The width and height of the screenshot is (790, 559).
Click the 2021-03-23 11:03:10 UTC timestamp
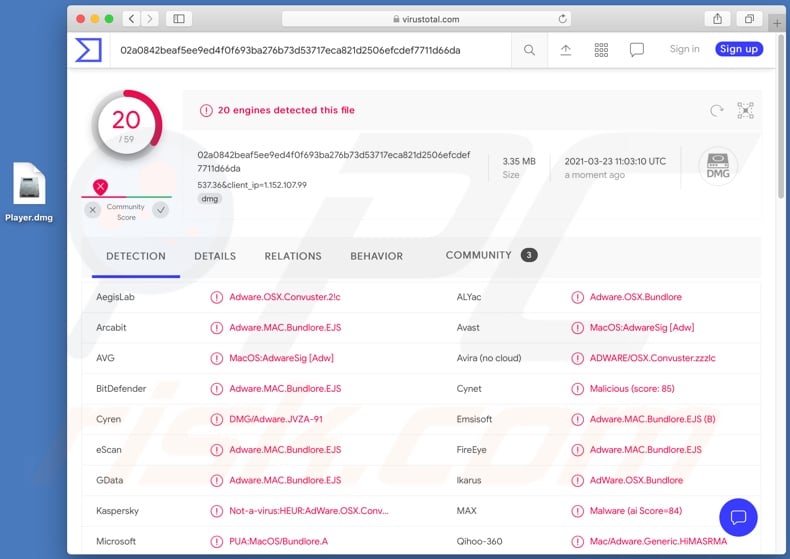pos(615,161)
